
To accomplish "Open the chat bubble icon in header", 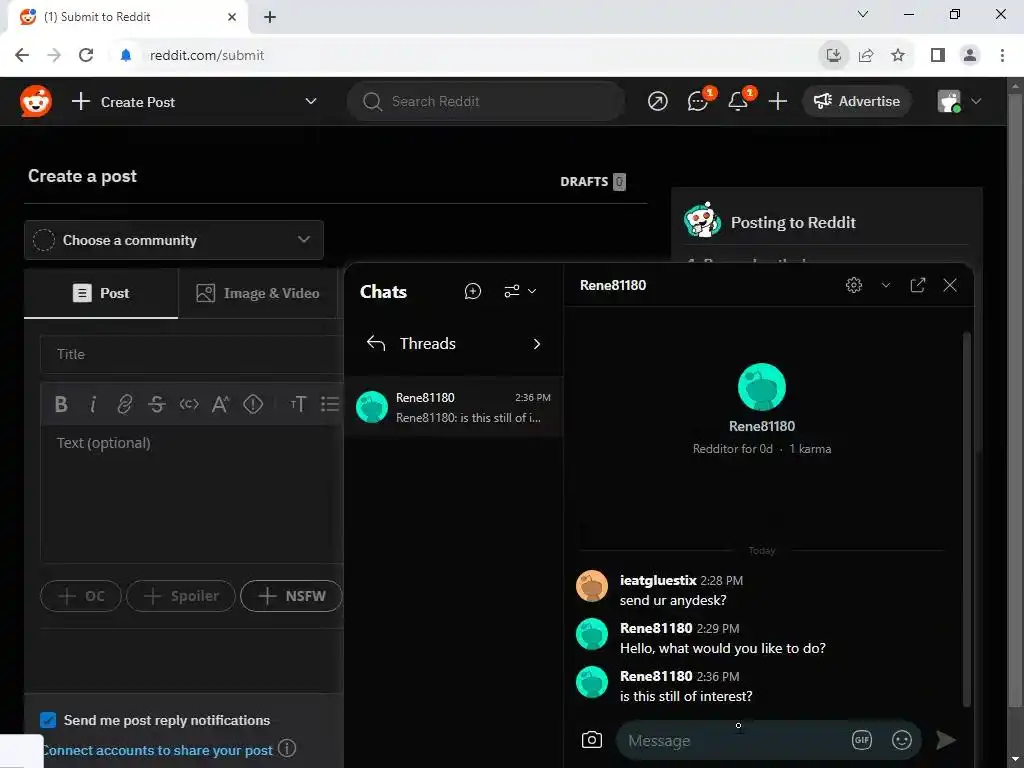I will point(697,101).
